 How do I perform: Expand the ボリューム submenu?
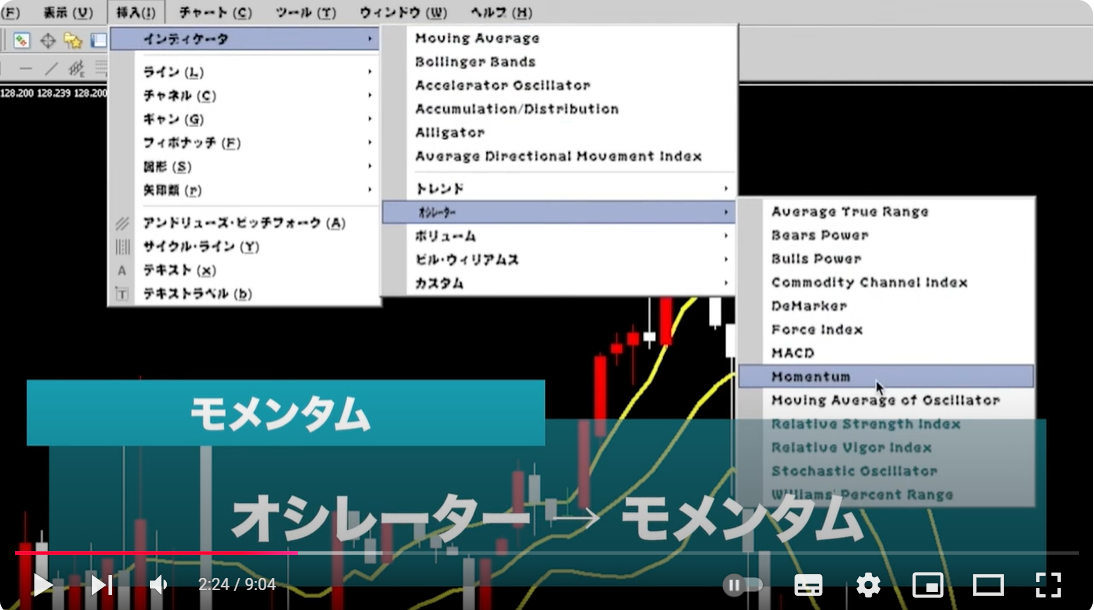click(559, 236)
